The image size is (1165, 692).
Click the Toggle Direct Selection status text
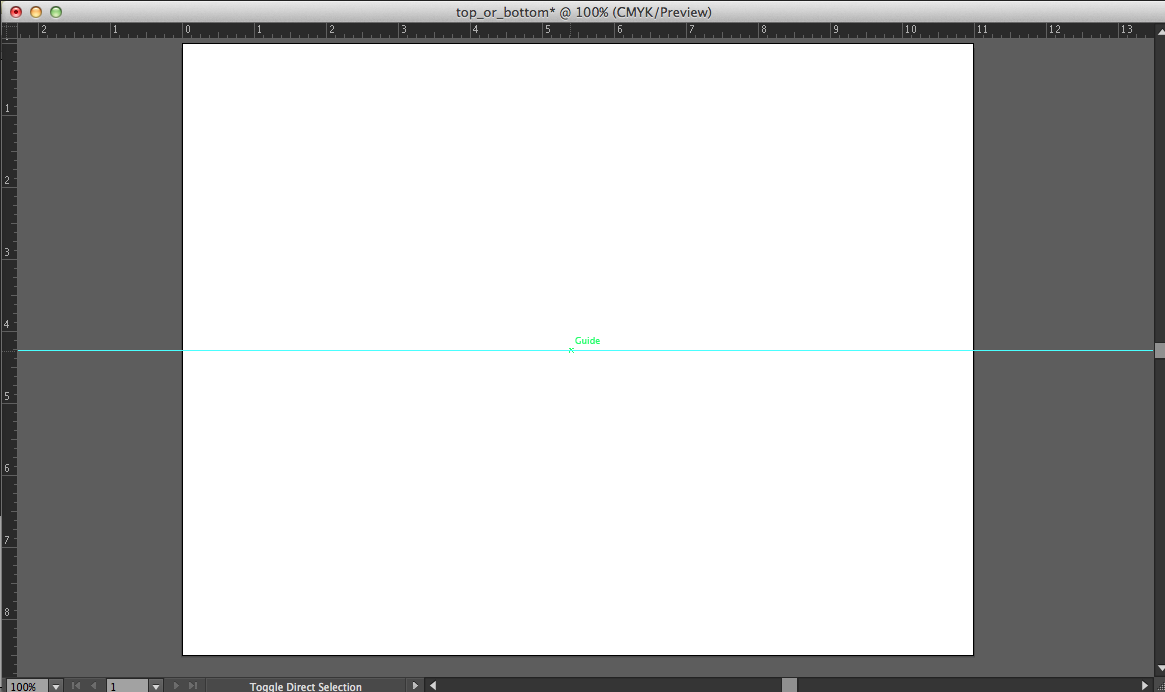tap(305, 686)
